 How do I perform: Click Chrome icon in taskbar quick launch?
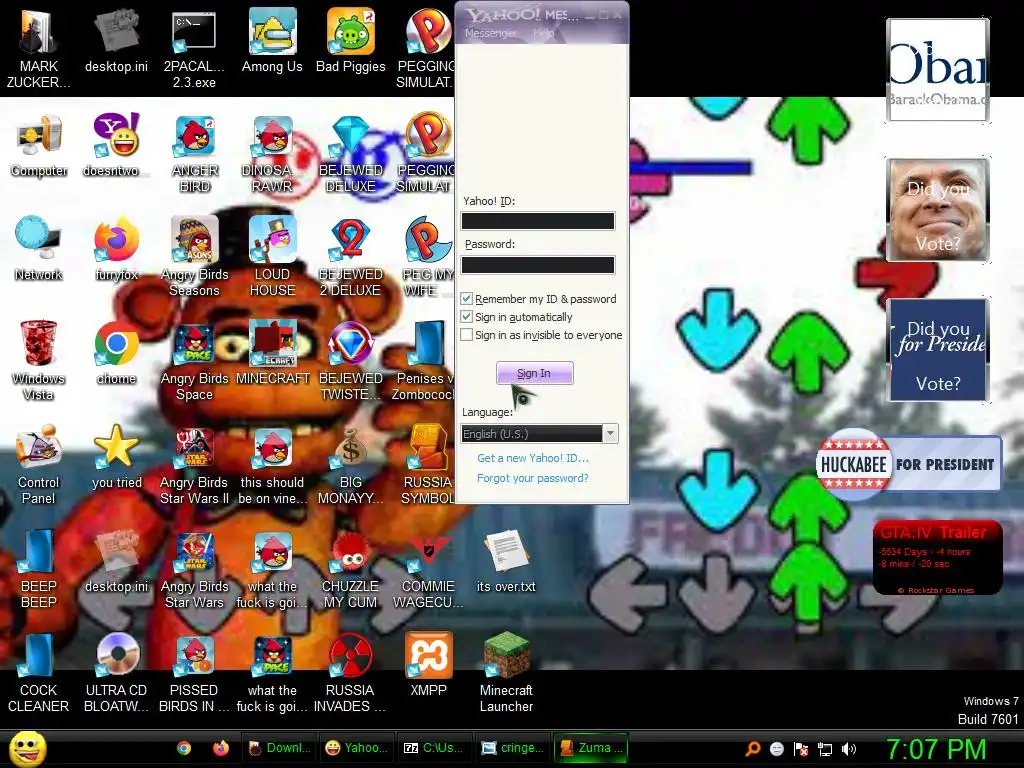(x=184, y=748)
